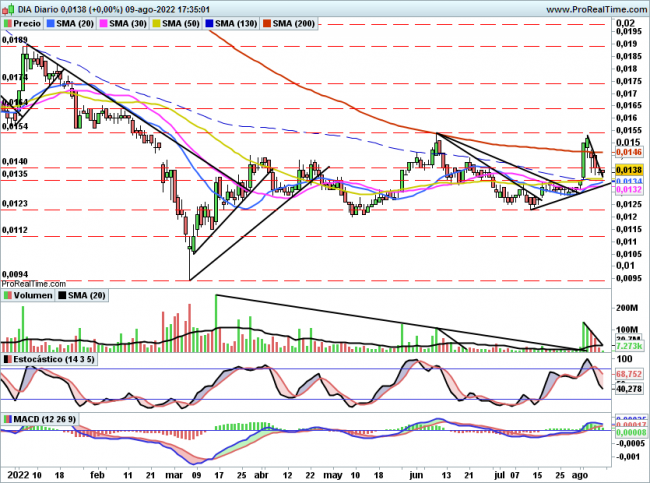Click the Volumen panel color icon
Image resolution: width=650 pixels, height=483 pixels.
click(9, 296)
